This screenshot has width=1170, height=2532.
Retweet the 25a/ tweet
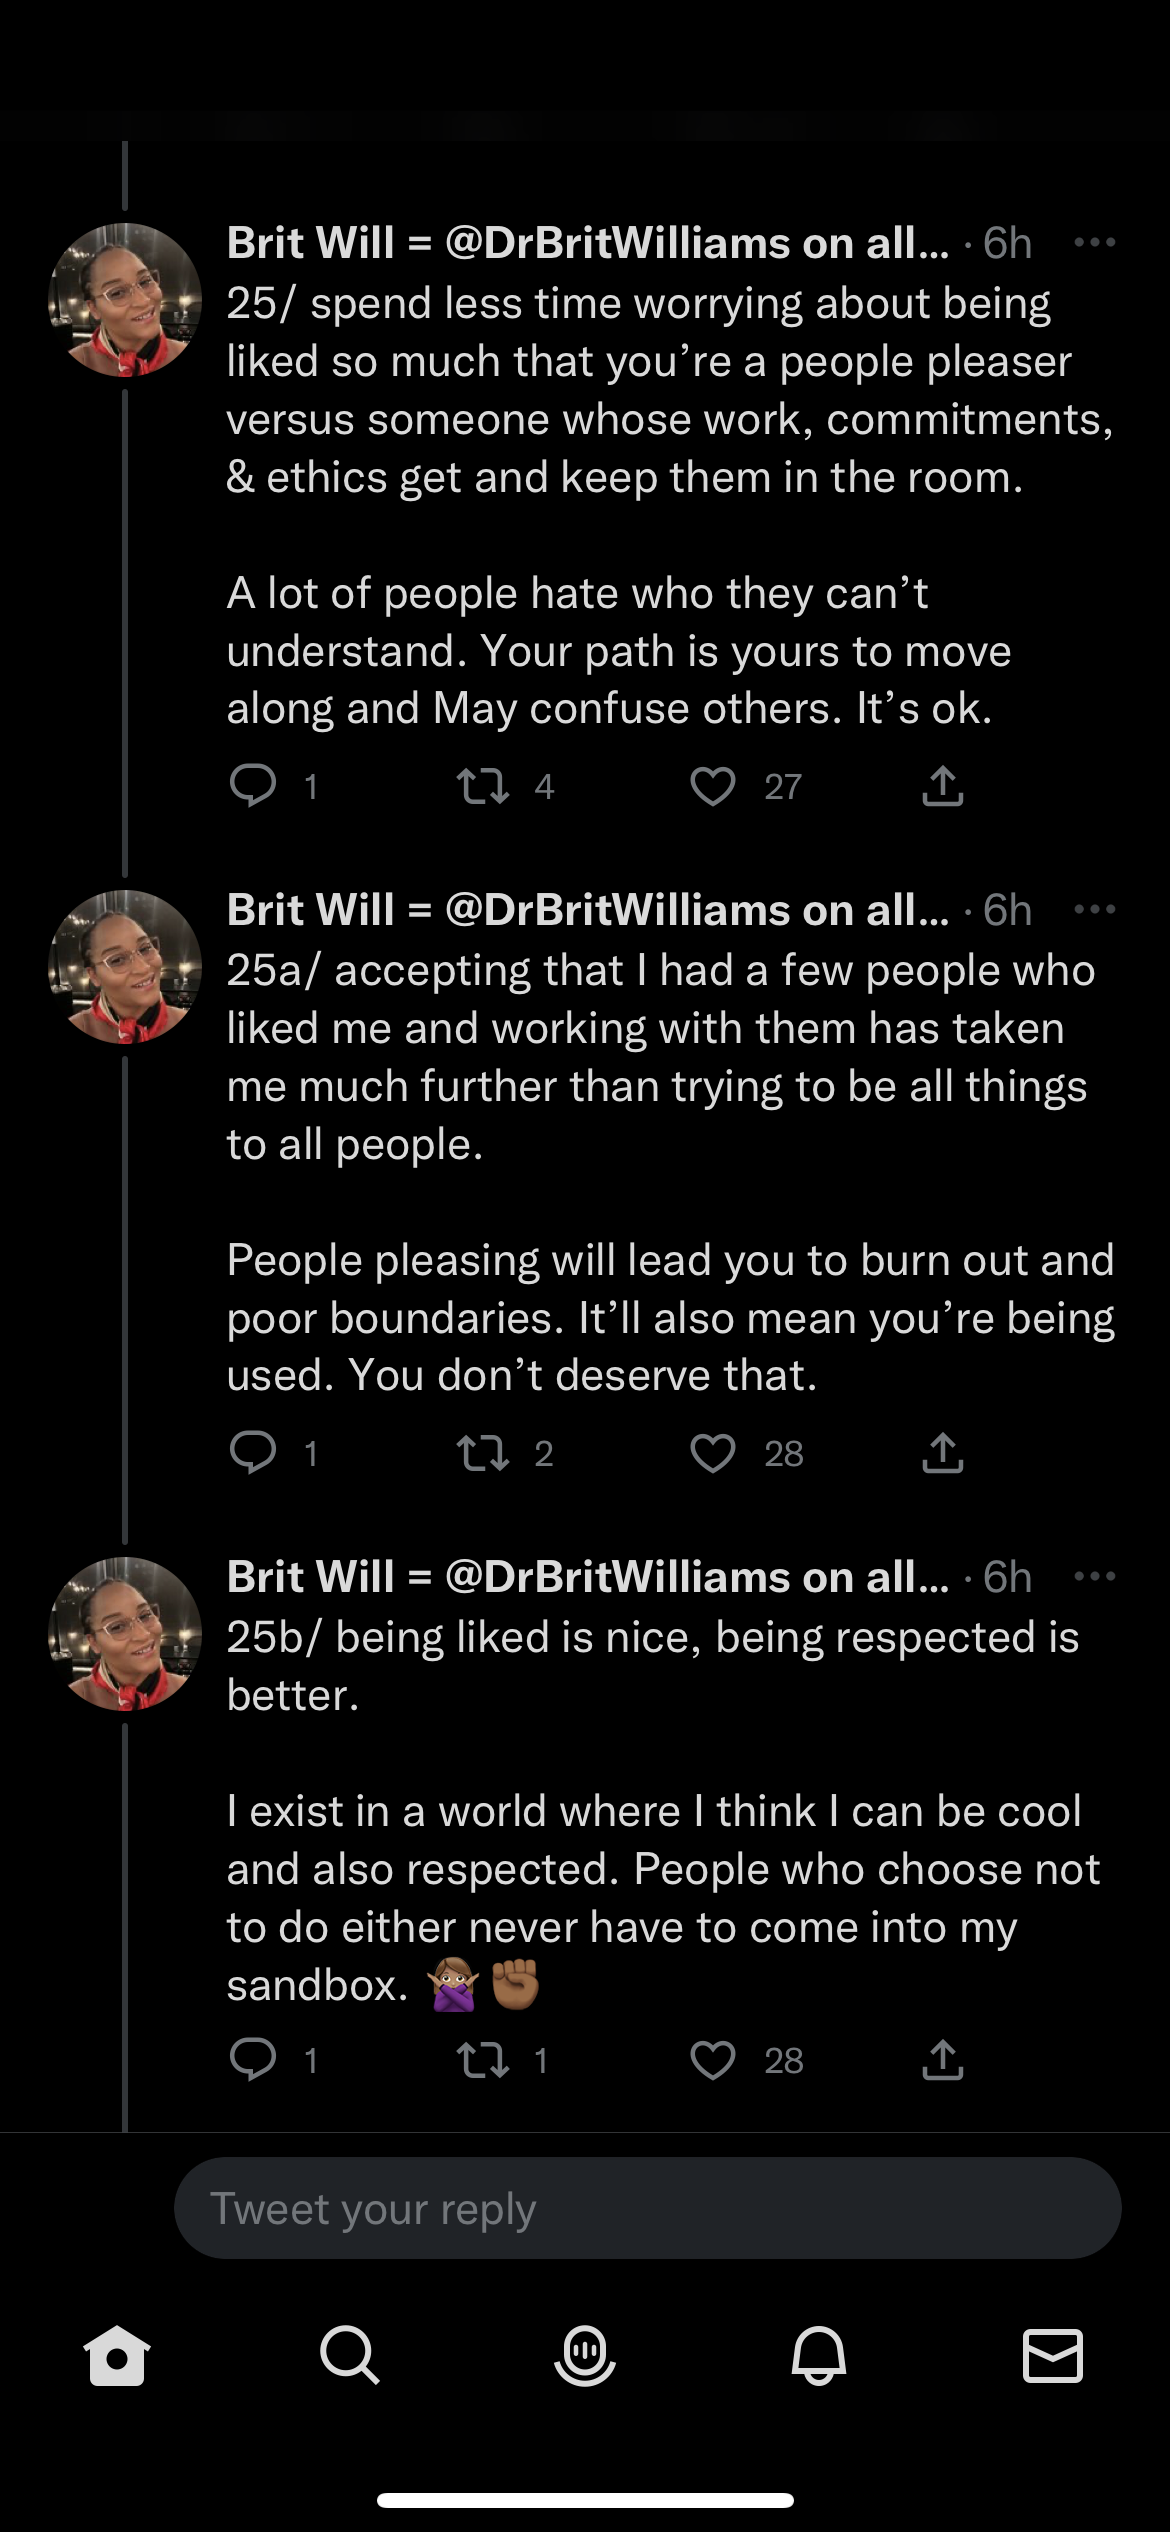pos(483,1453)
